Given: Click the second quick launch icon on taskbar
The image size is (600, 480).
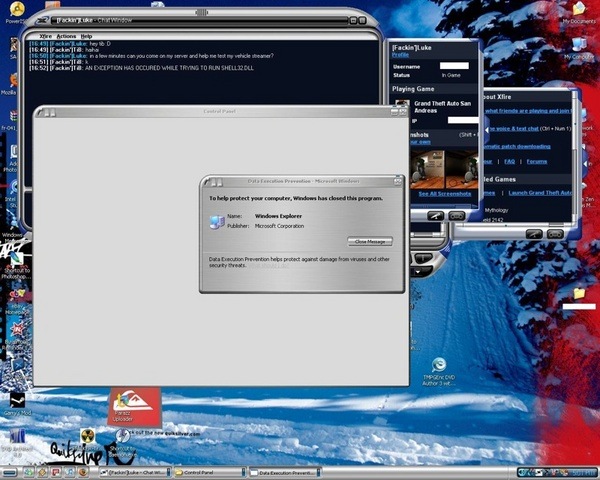Looking at the screenshot, I should click(x=42, y=473).
